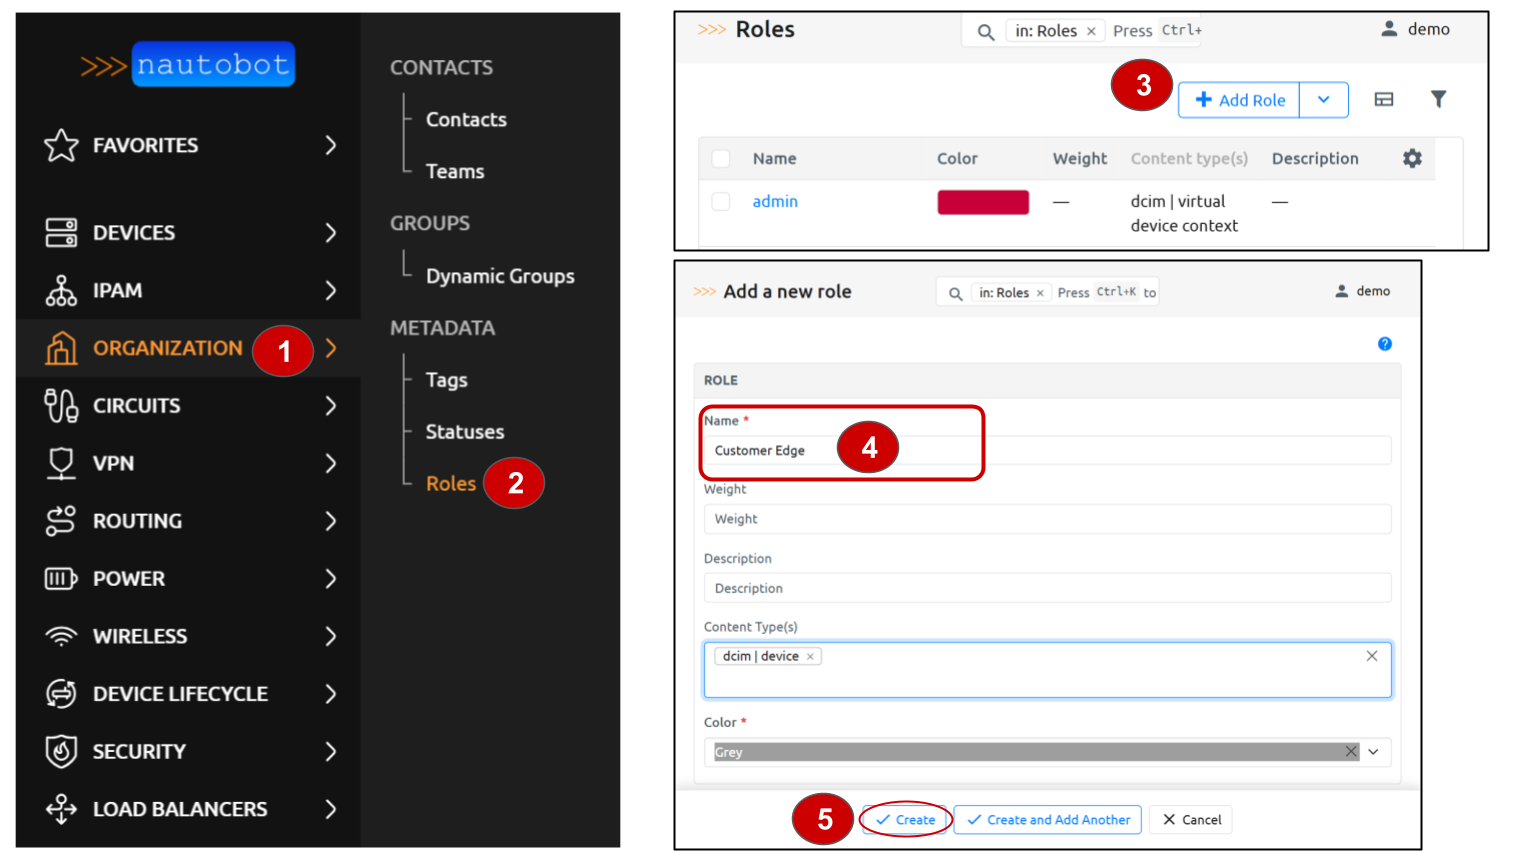Click the Create button
This screenshot has width=1536, height=864.
click(905, 820)
